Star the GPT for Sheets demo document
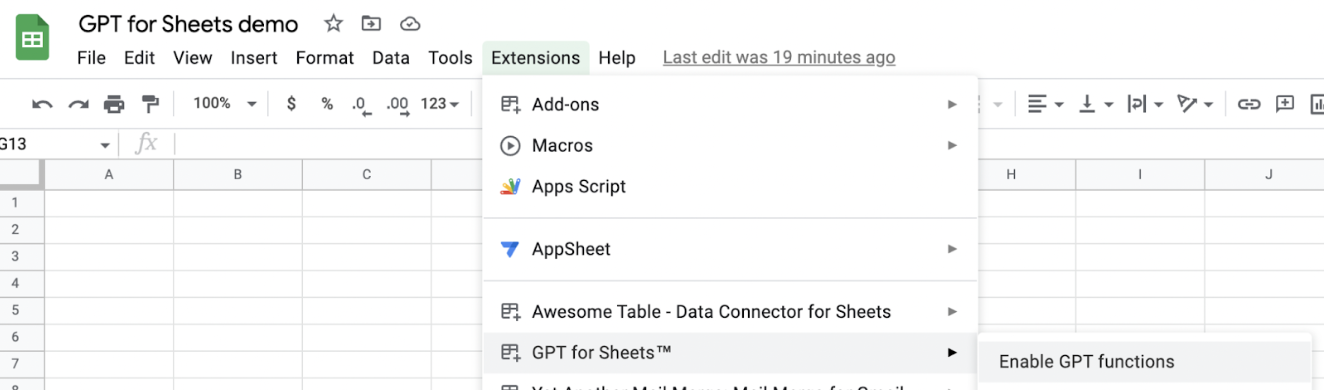Viewport: 1324px width, 390px height. tap(333, 24)
